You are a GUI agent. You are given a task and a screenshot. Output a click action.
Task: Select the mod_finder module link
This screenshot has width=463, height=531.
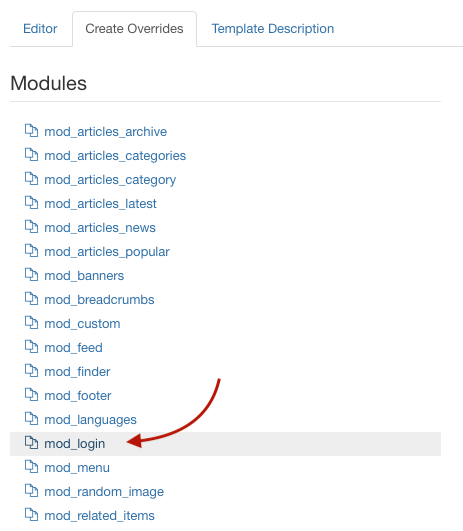point(77,372)
